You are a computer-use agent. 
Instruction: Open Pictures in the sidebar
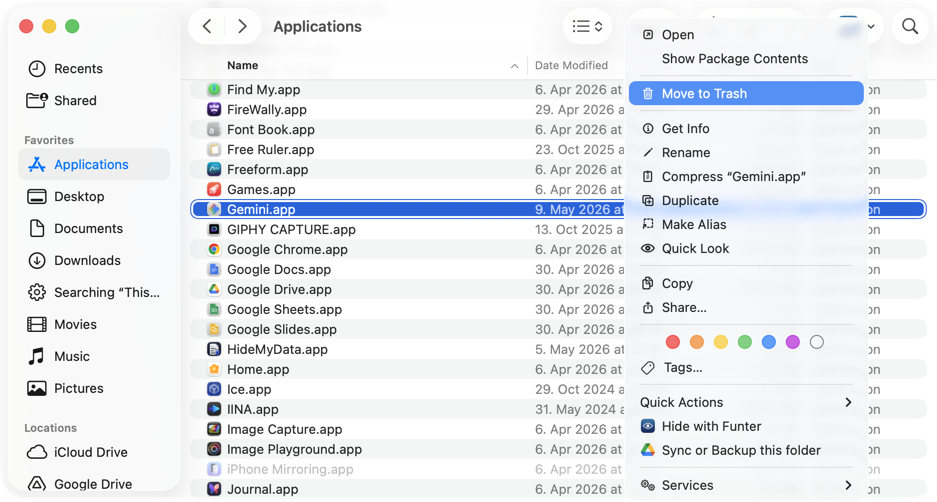click(94, 388)
